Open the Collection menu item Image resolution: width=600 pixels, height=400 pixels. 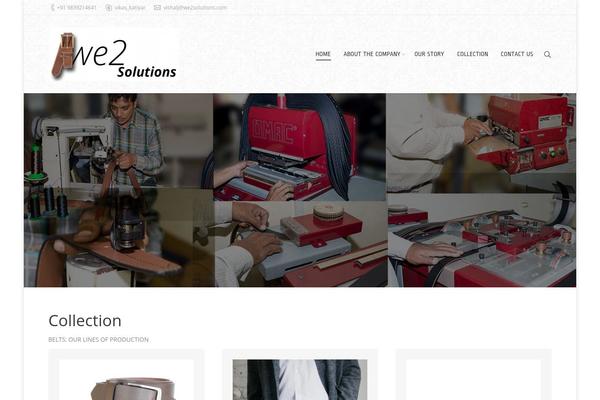(472, 54)
